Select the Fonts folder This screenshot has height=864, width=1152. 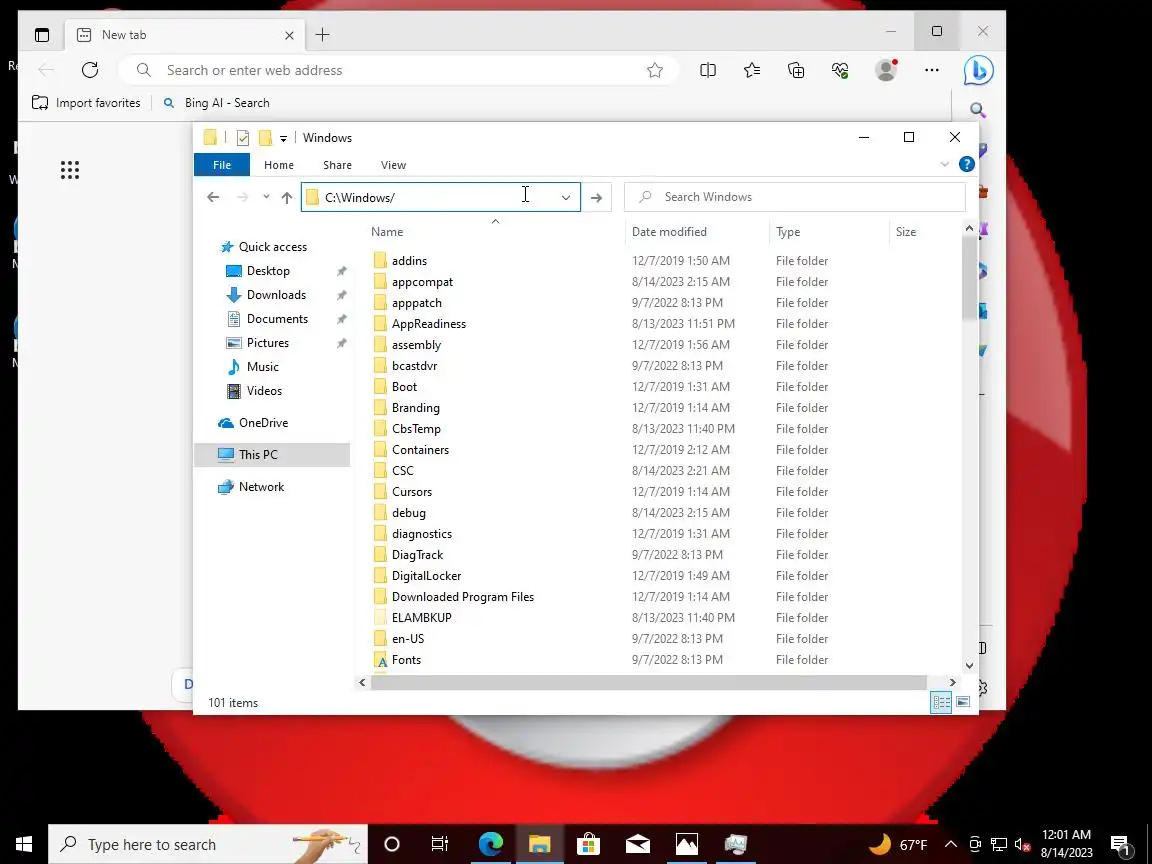point(406,660)
